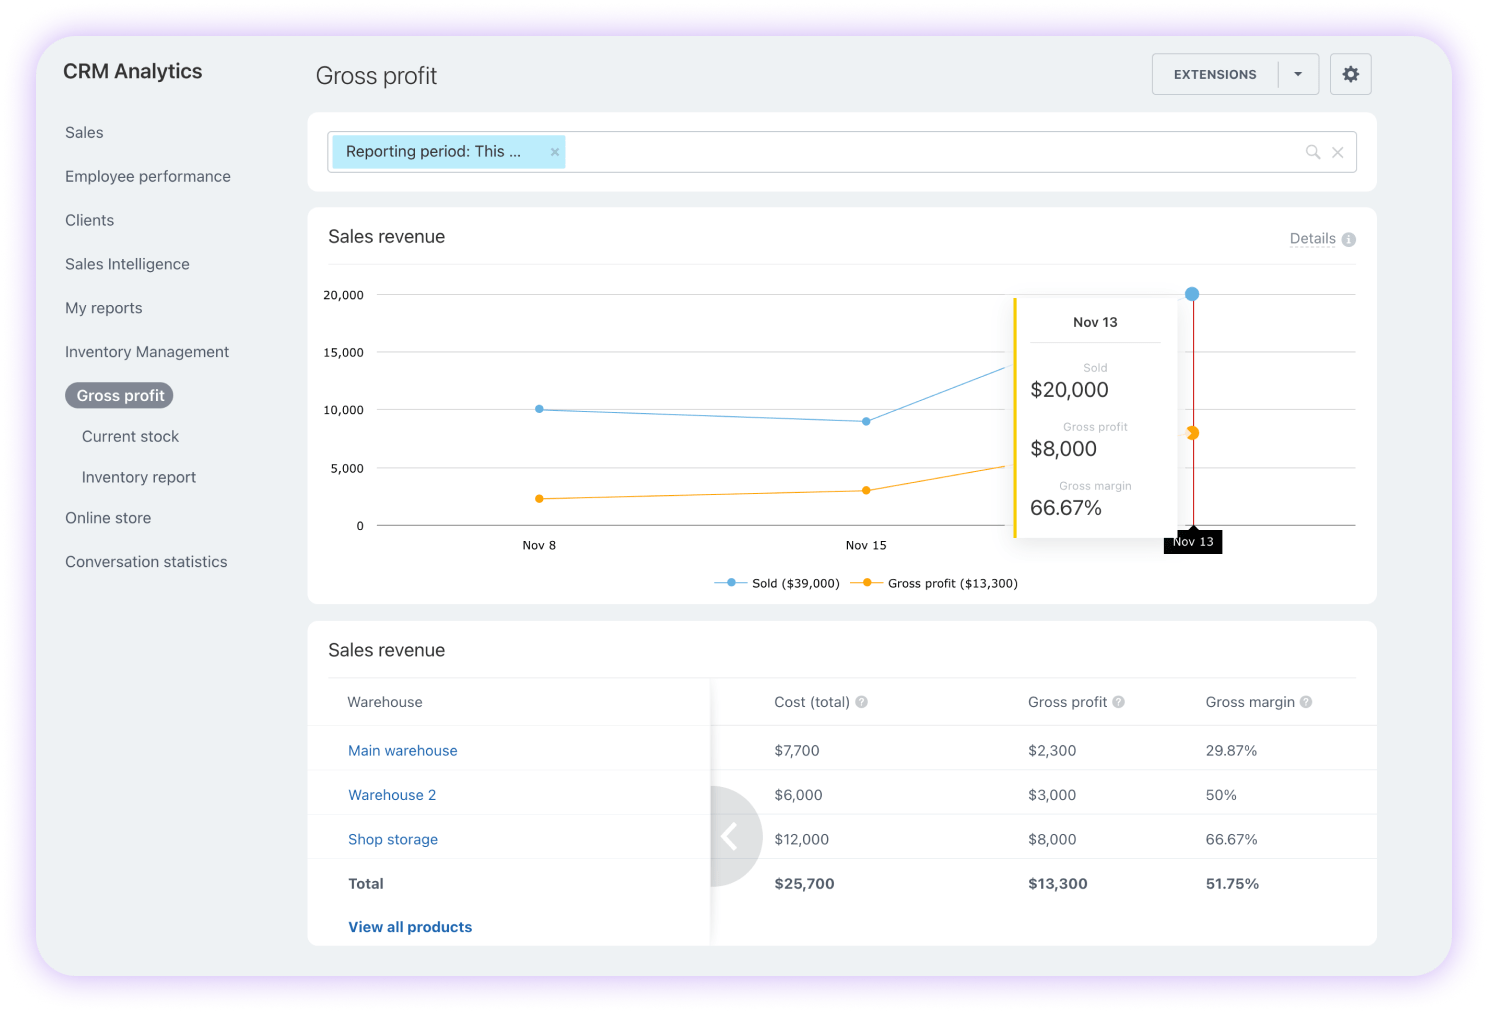1488x1012 pixels.
Task: Open the Extensions dropdown arrow
Action: click(x=1298, y=74)
